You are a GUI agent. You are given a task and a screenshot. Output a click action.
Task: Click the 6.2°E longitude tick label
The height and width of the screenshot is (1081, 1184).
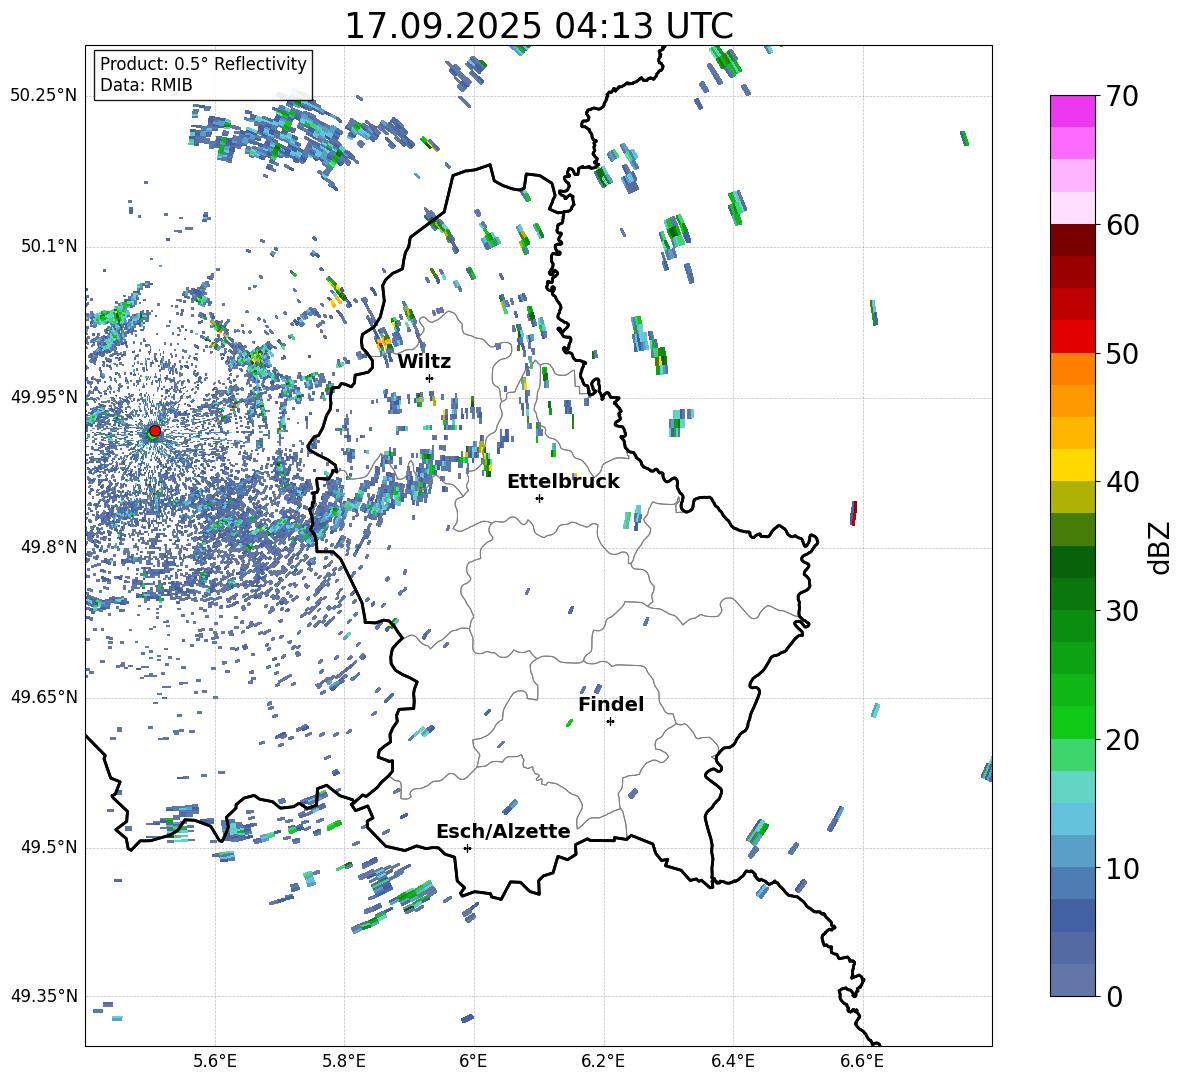[604, 1060]
